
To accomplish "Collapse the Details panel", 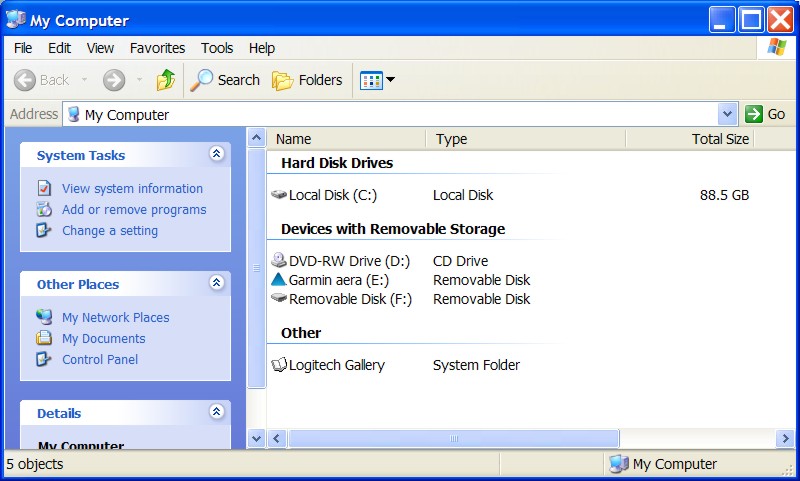I will click(216, 412).
